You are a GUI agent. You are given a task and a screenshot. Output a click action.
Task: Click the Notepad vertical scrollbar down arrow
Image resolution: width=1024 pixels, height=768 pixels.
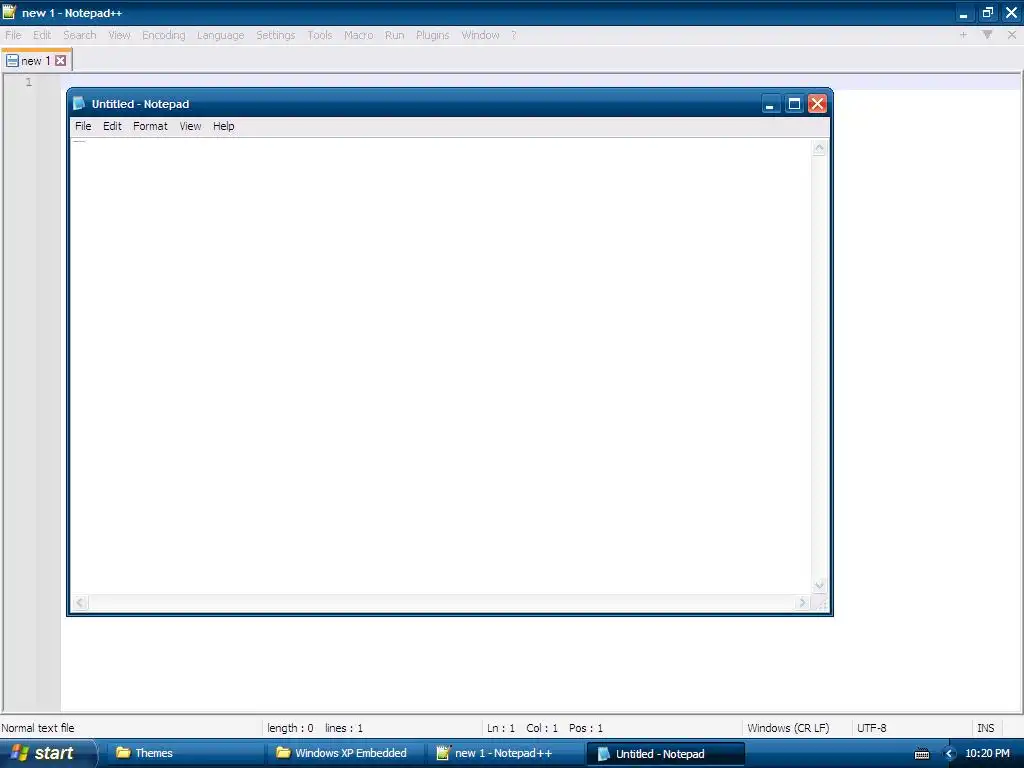819,585
